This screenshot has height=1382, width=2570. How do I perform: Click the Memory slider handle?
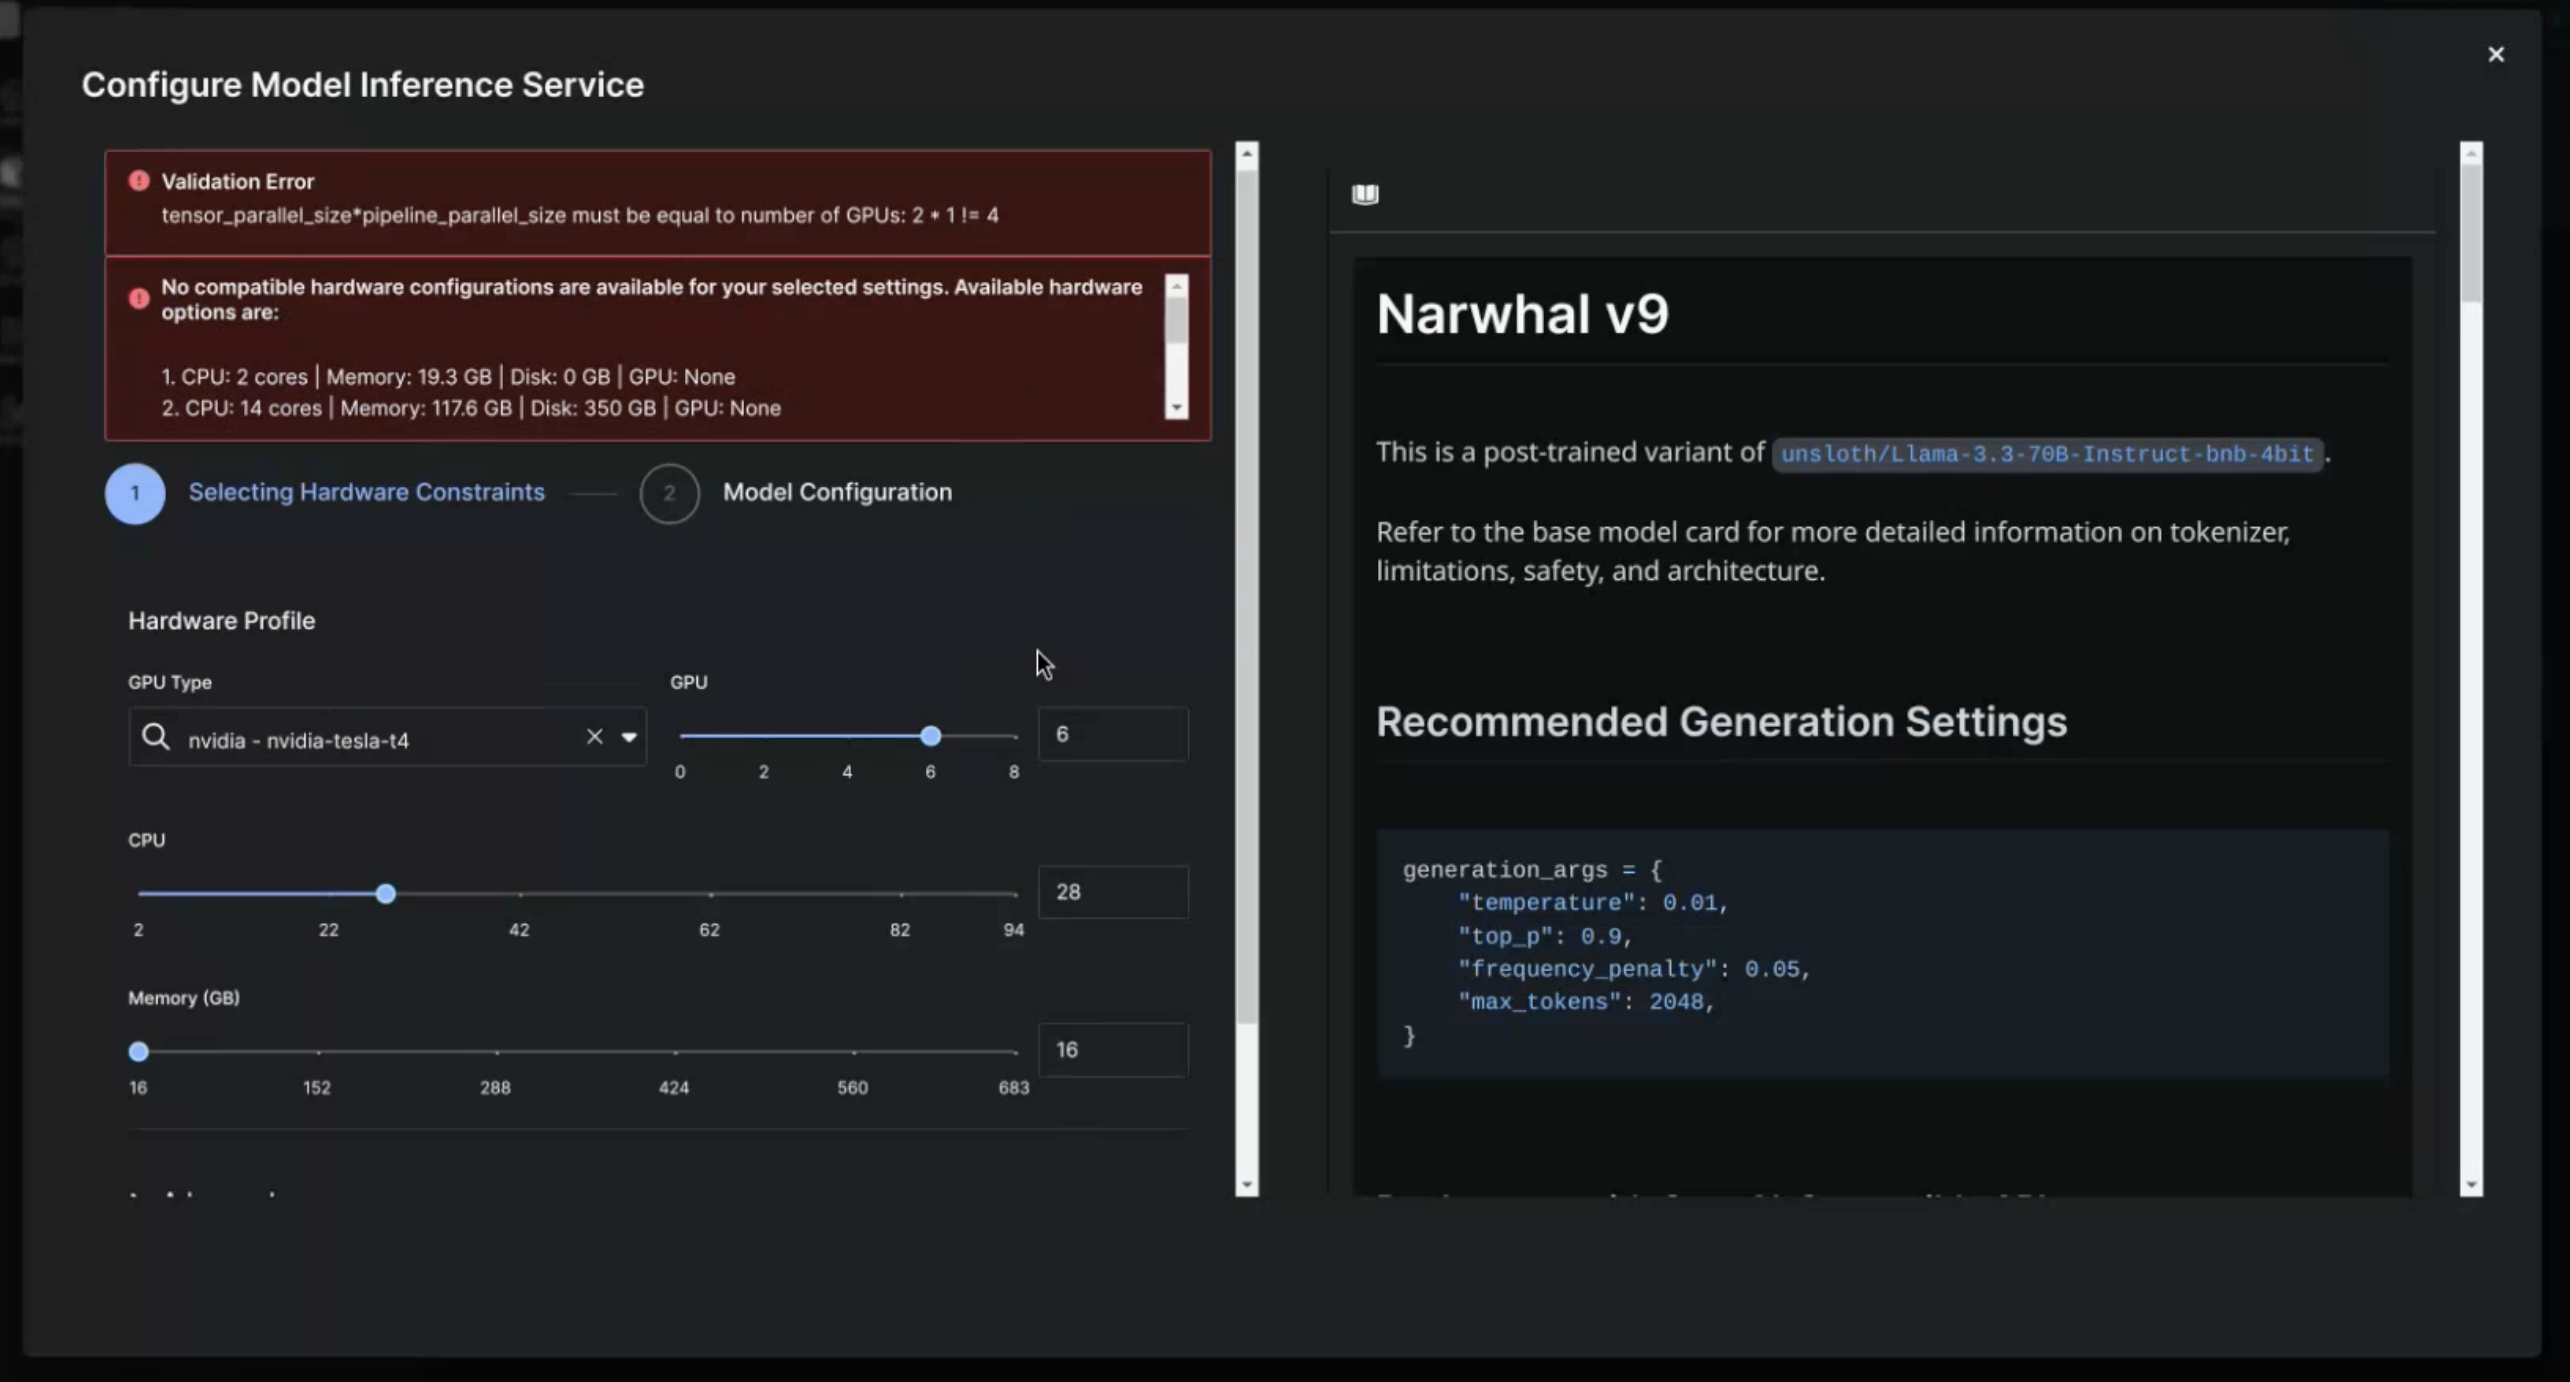[x=139, y=1051]
